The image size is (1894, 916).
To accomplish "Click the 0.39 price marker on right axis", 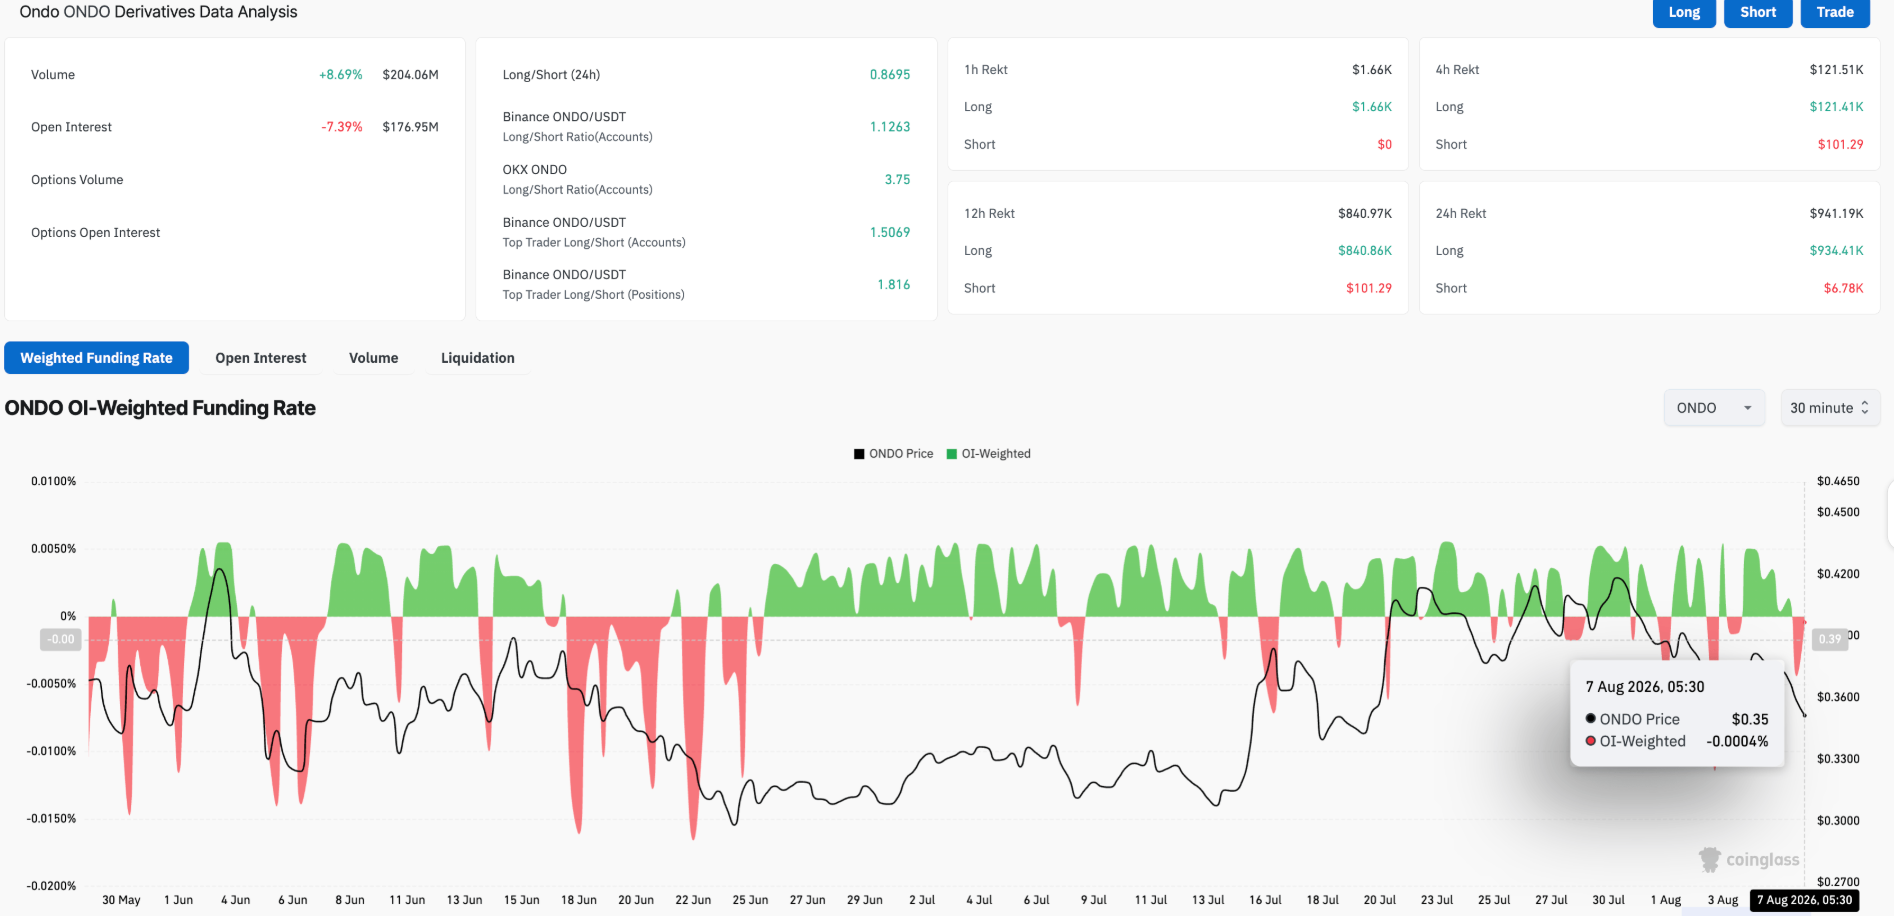I will click(1829, 639).
